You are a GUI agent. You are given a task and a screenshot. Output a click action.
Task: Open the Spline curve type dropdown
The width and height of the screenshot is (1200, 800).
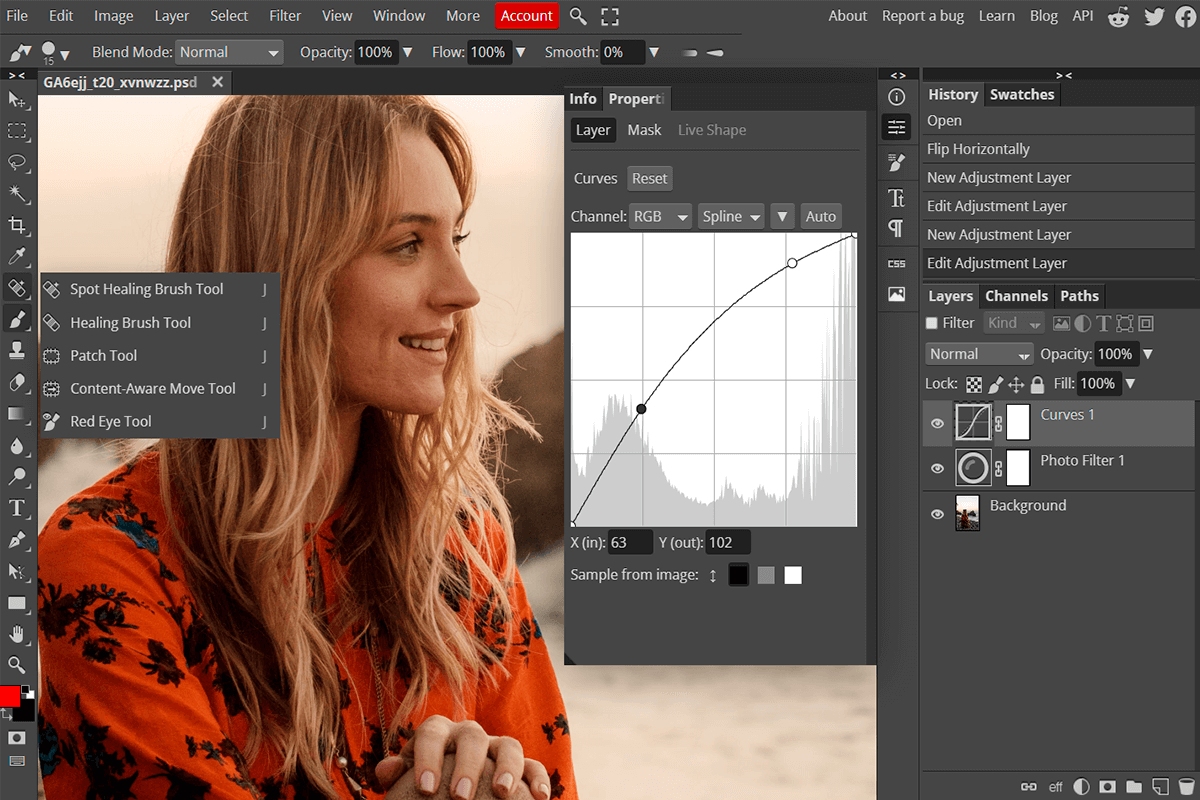[x=730, y=216]
